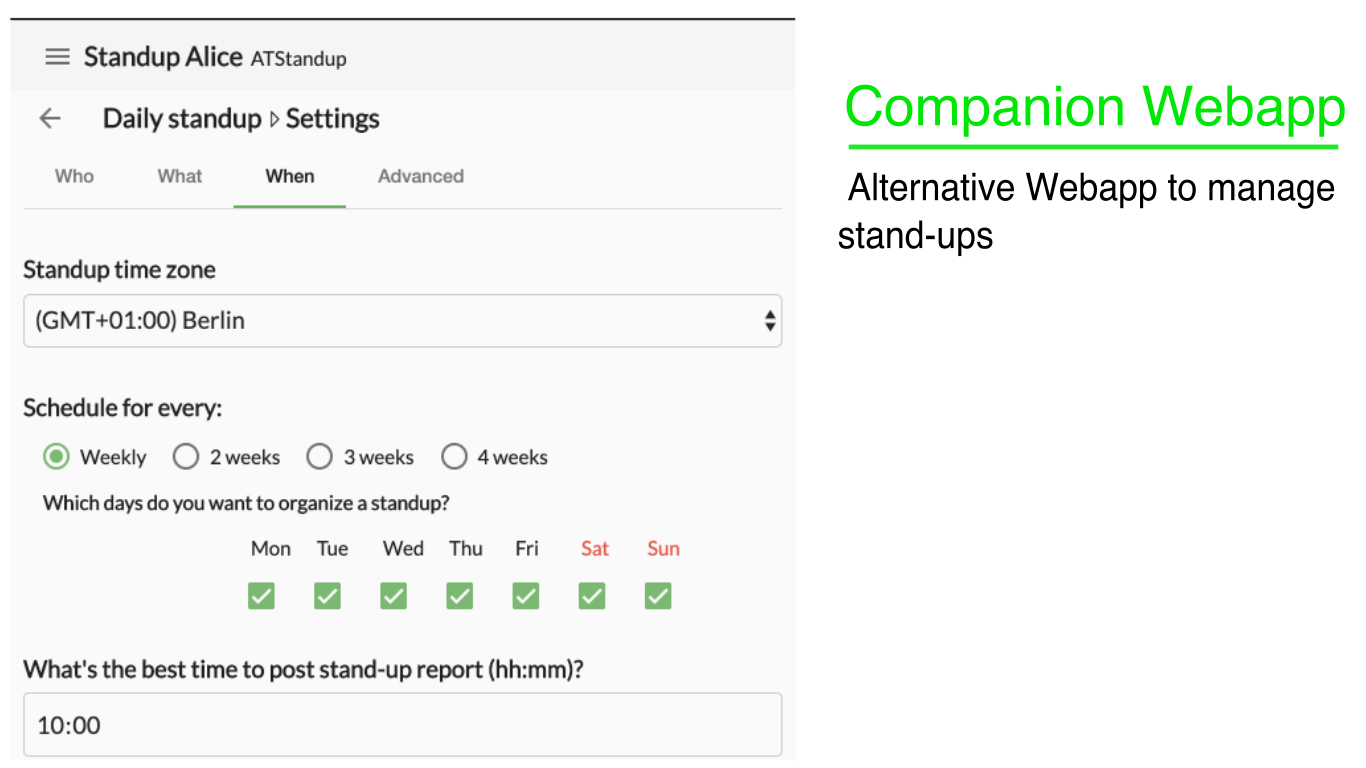Click the stand-up report time field

[x=402, y=725]
